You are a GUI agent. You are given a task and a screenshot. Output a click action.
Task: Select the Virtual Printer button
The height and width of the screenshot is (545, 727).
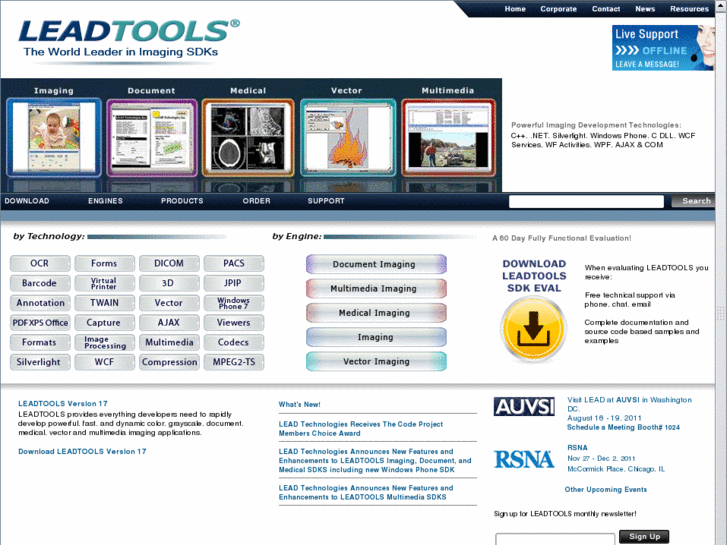(105, 283)
